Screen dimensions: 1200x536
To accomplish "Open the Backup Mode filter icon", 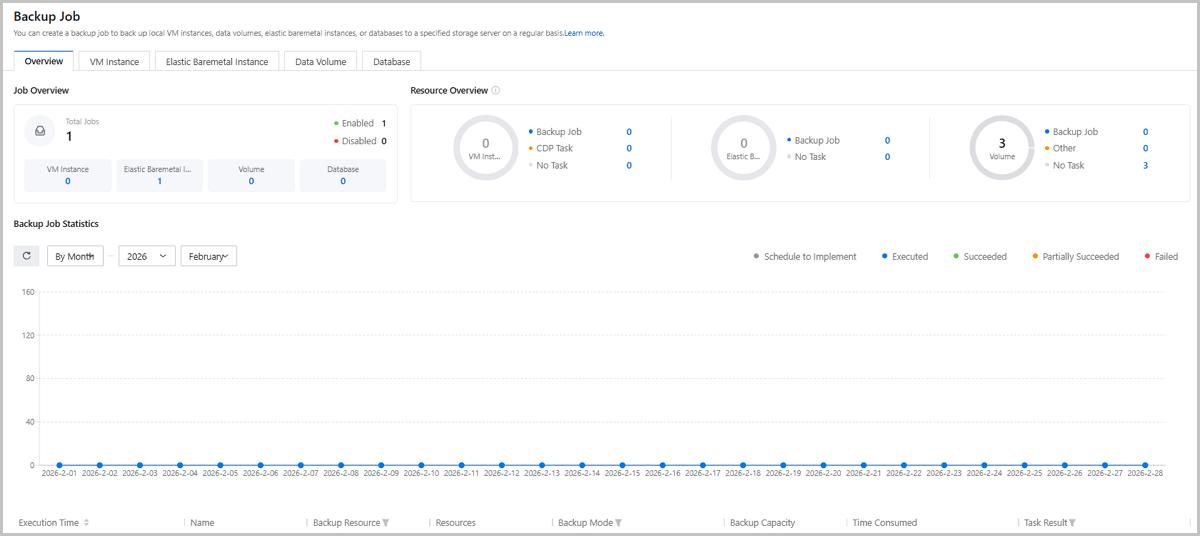I will pyautogui.click(x=619, y=523).
